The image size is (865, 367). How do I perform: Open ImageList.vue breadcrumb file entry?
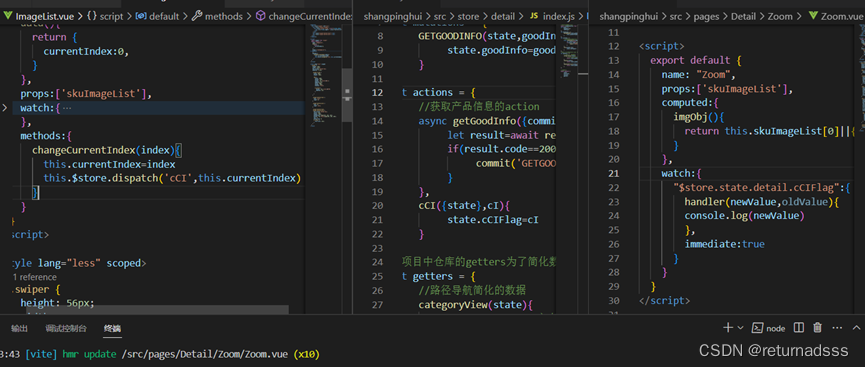pyautogui.click(x=35, y=17)
